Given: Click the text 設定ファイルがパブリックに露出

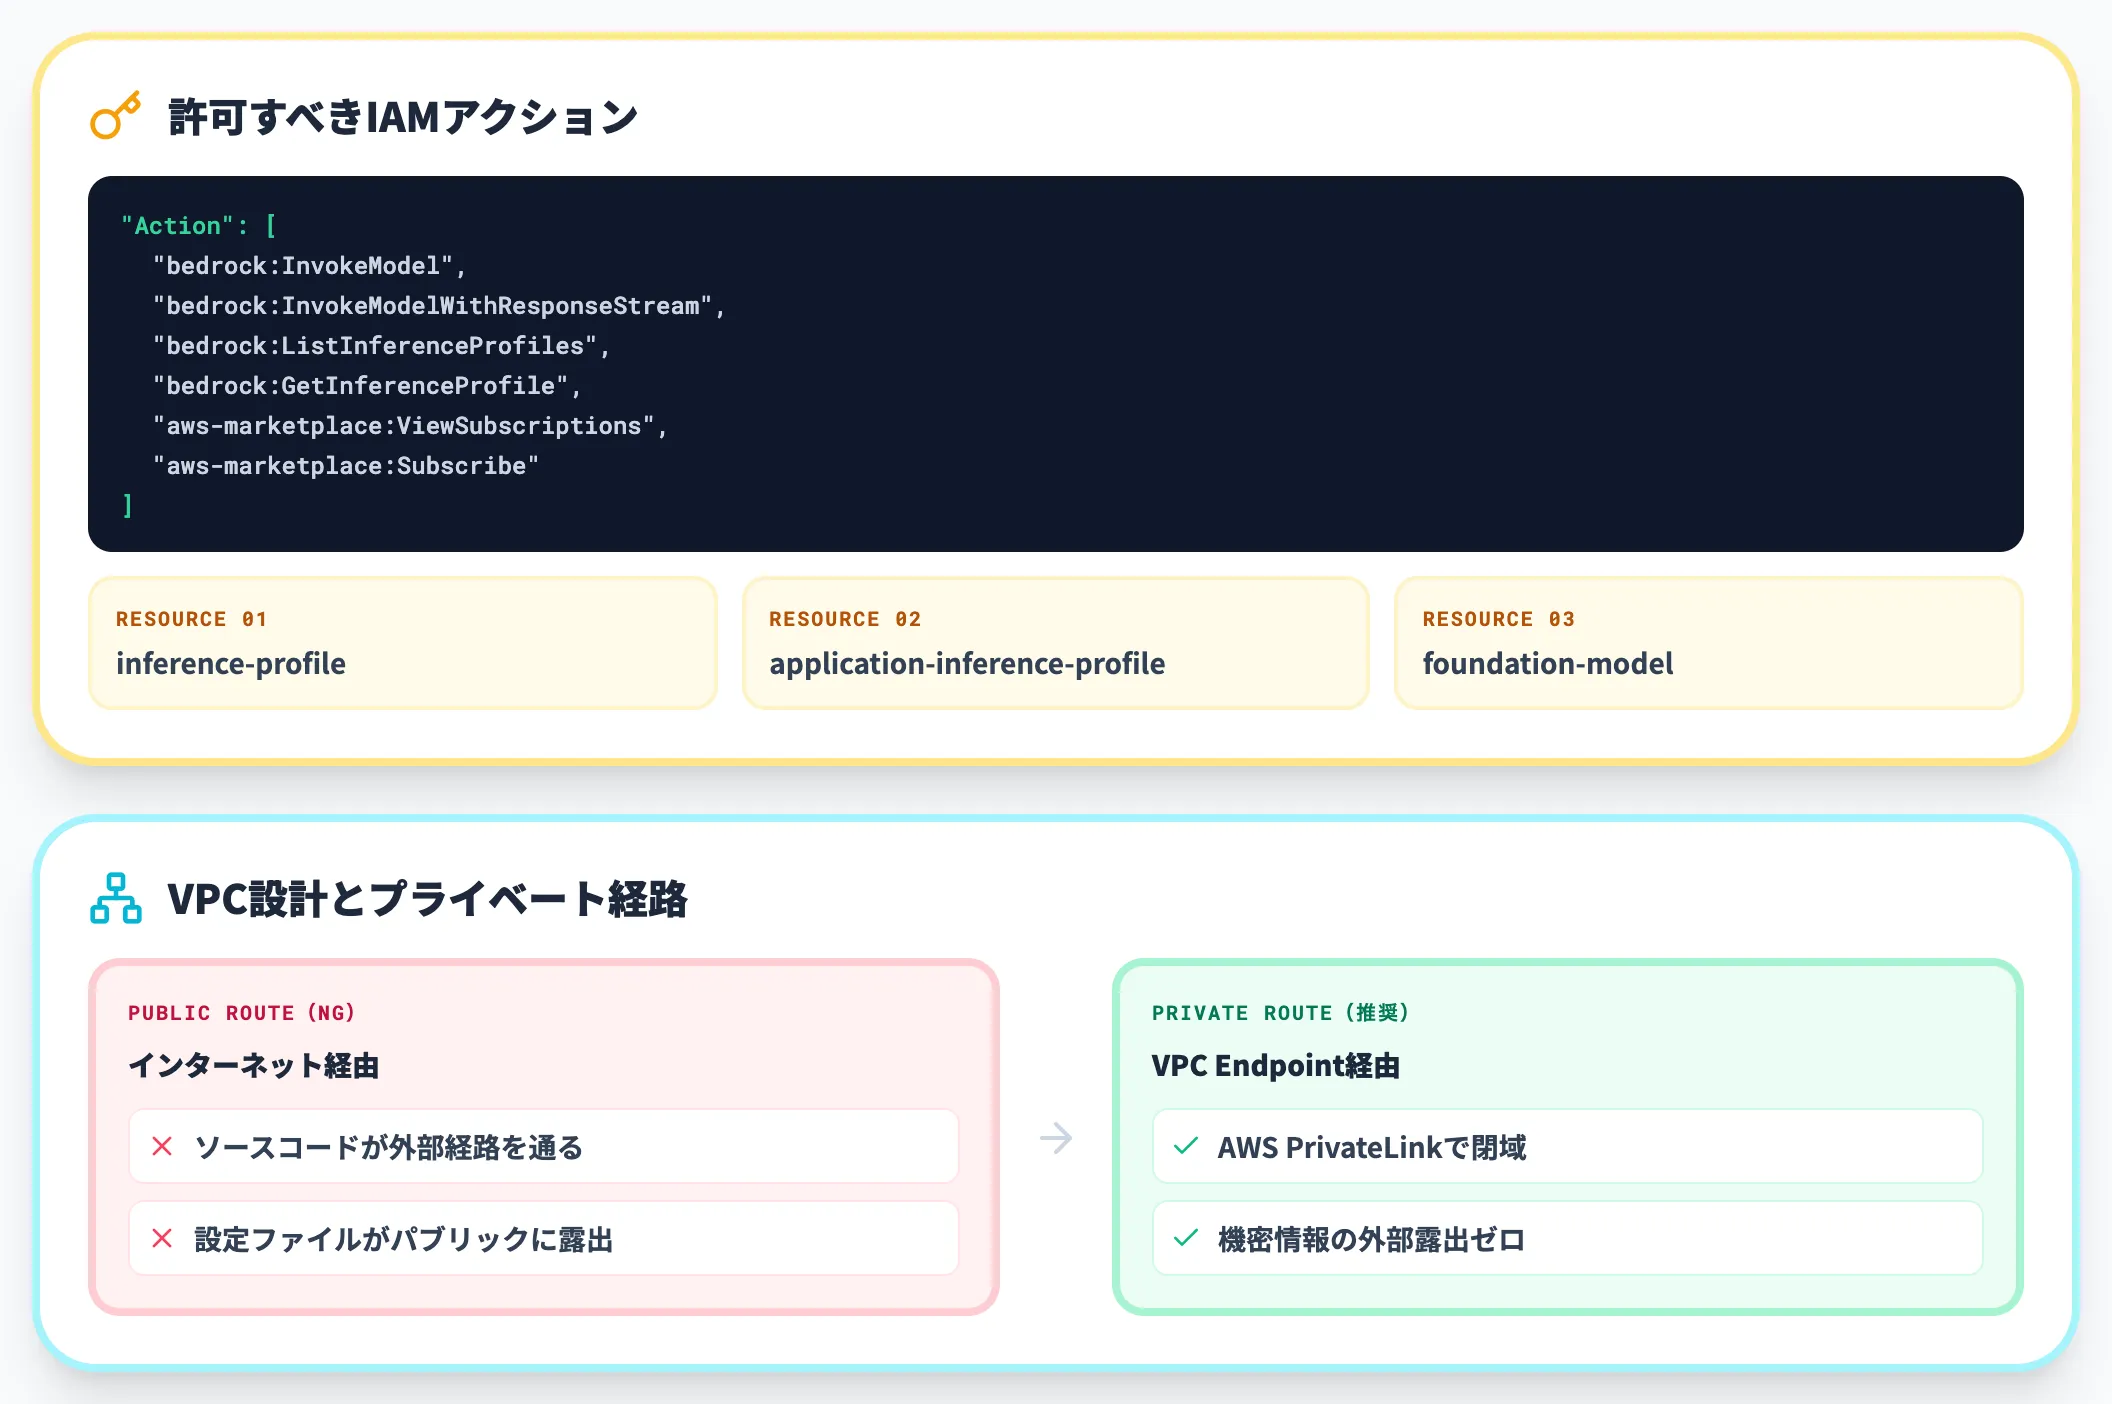Looking at the screenshot, I should click(x=404, y=1239).
